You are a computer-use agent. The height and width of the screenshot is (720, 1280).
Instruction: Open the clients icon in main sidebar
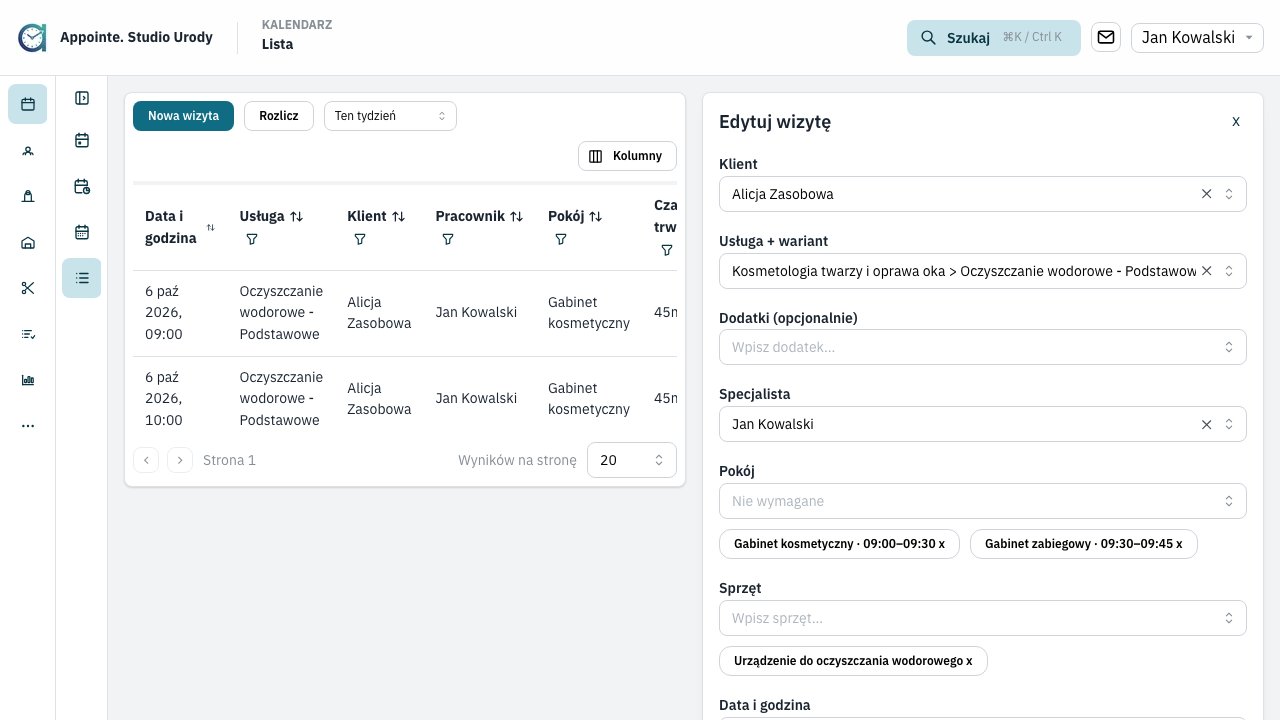pos(28,151)
